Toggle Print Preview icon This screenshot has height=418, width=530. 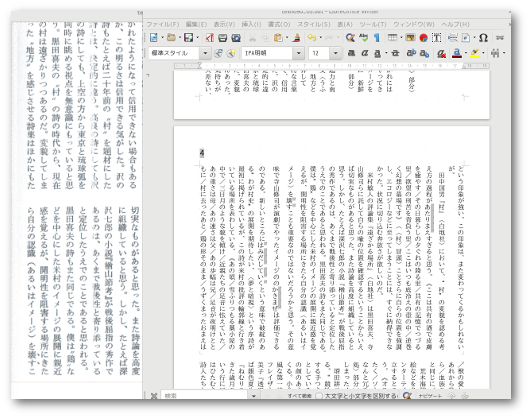coord(236,38)
